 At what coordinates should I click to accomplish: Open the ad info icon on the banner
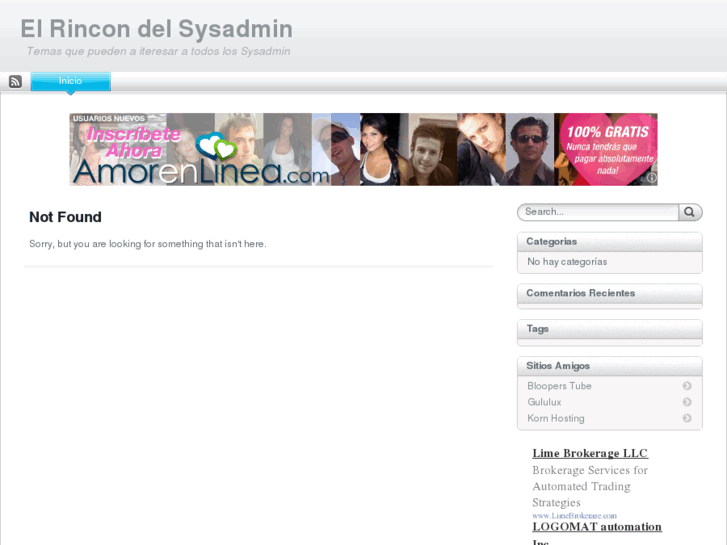(651, 178)
